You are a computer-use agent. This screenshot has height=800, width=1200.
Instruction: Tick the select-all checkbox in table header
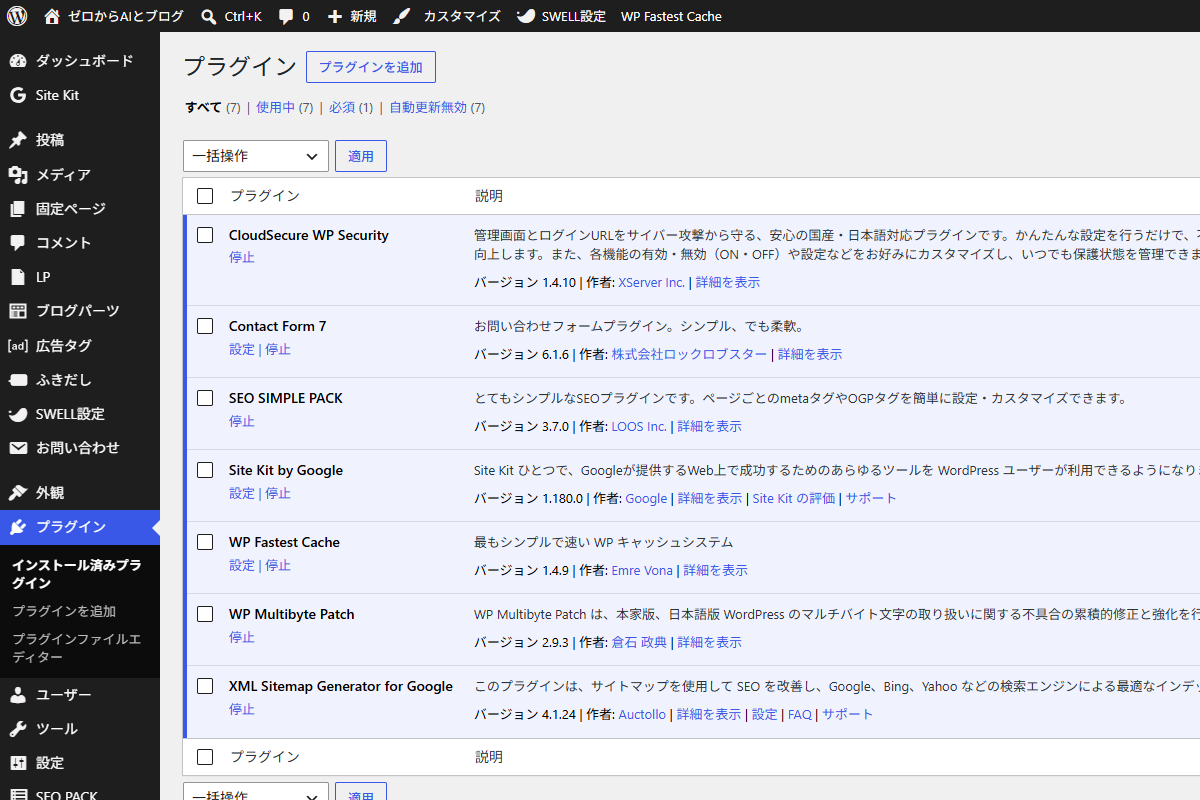tap(205, 196)
